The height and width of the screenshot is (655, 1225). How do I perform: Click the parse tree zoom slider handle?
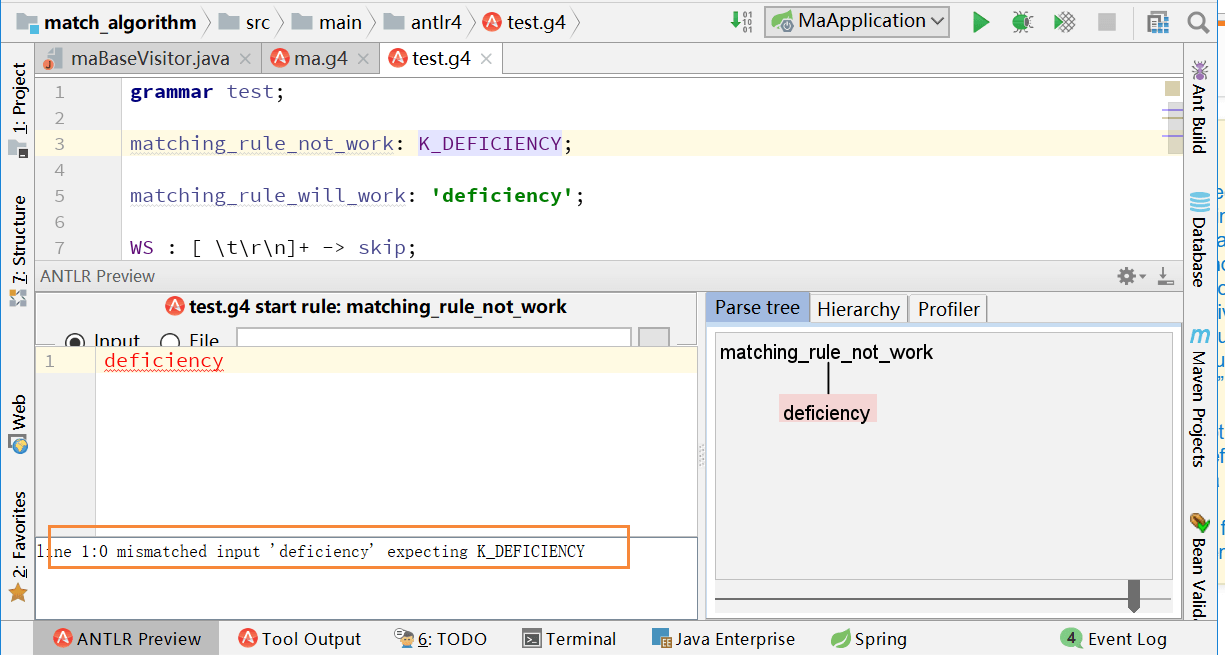pos(1133,596)
